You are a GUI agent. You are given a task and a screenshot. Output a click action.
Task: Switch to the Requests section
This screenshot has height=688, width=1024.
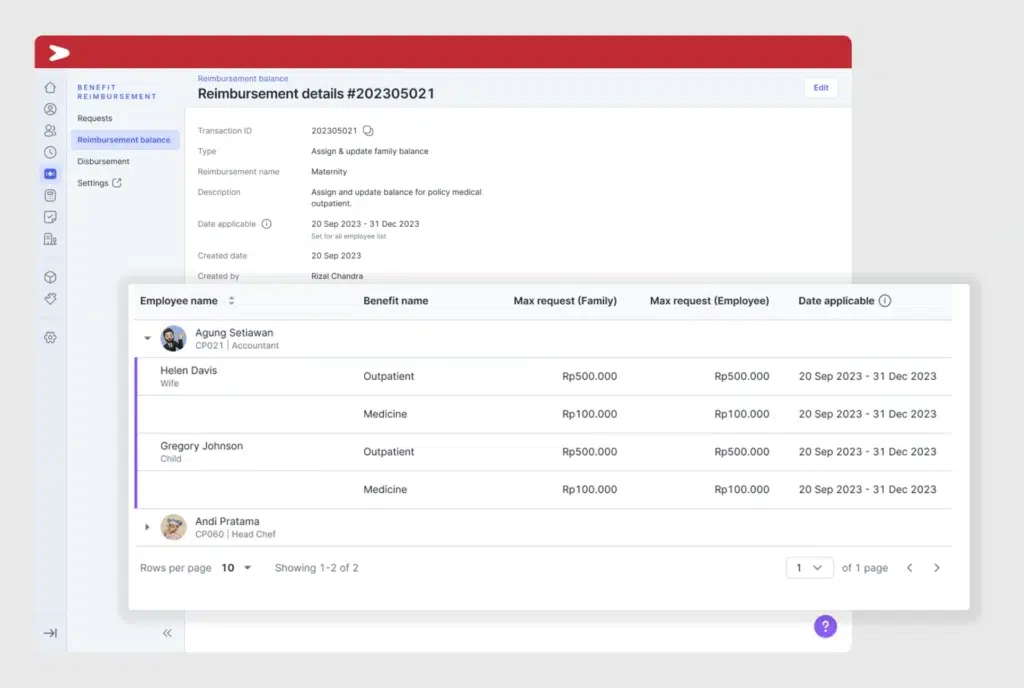(x=94, y=118)
